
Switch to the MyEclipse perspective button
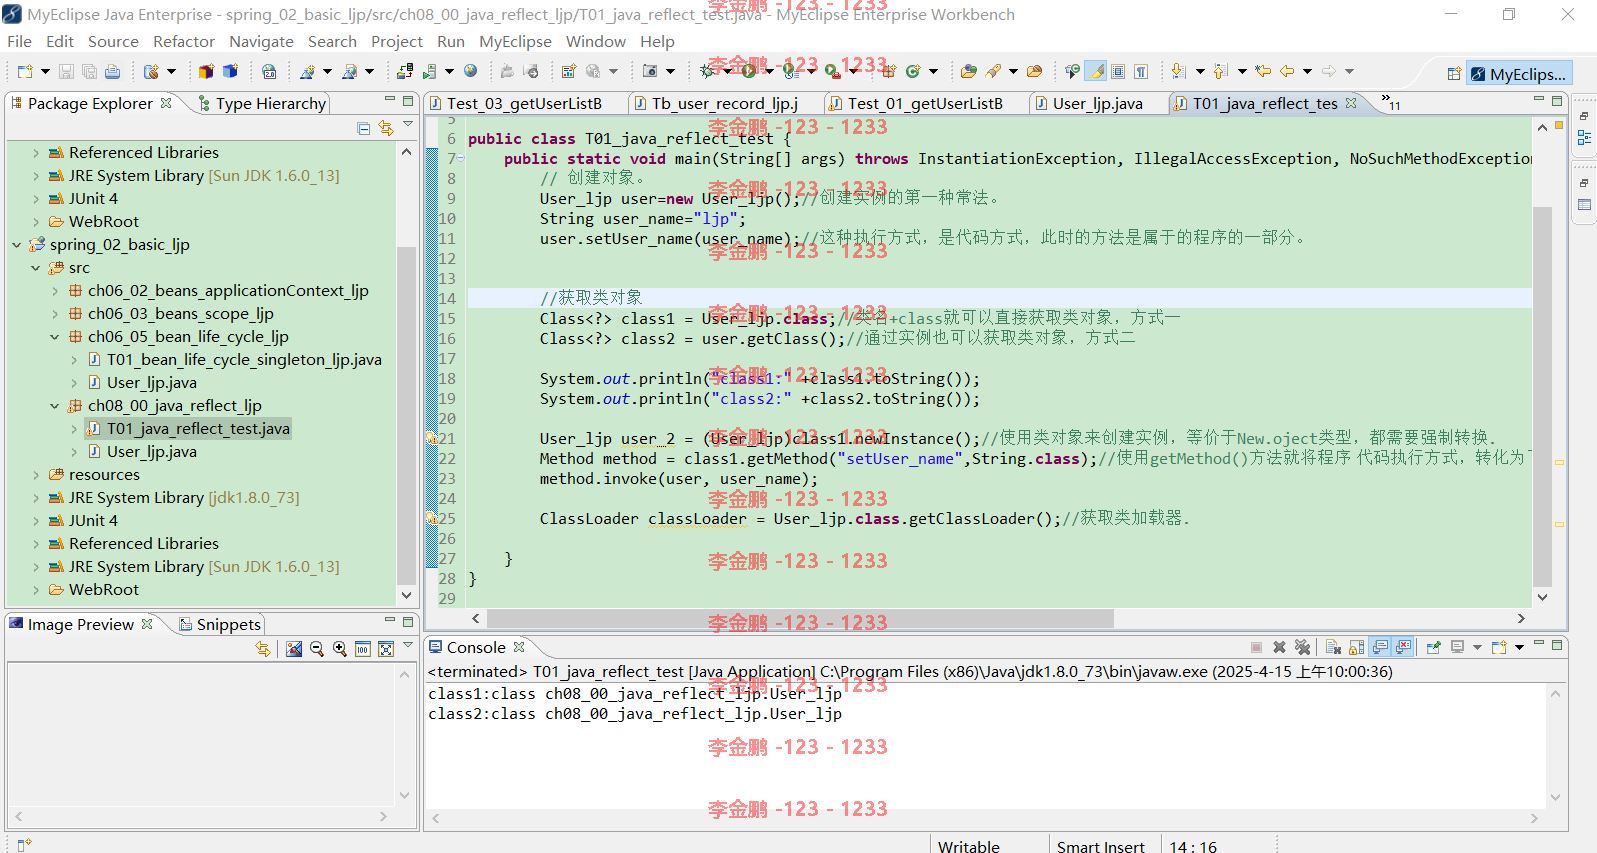pos(1519,74)
